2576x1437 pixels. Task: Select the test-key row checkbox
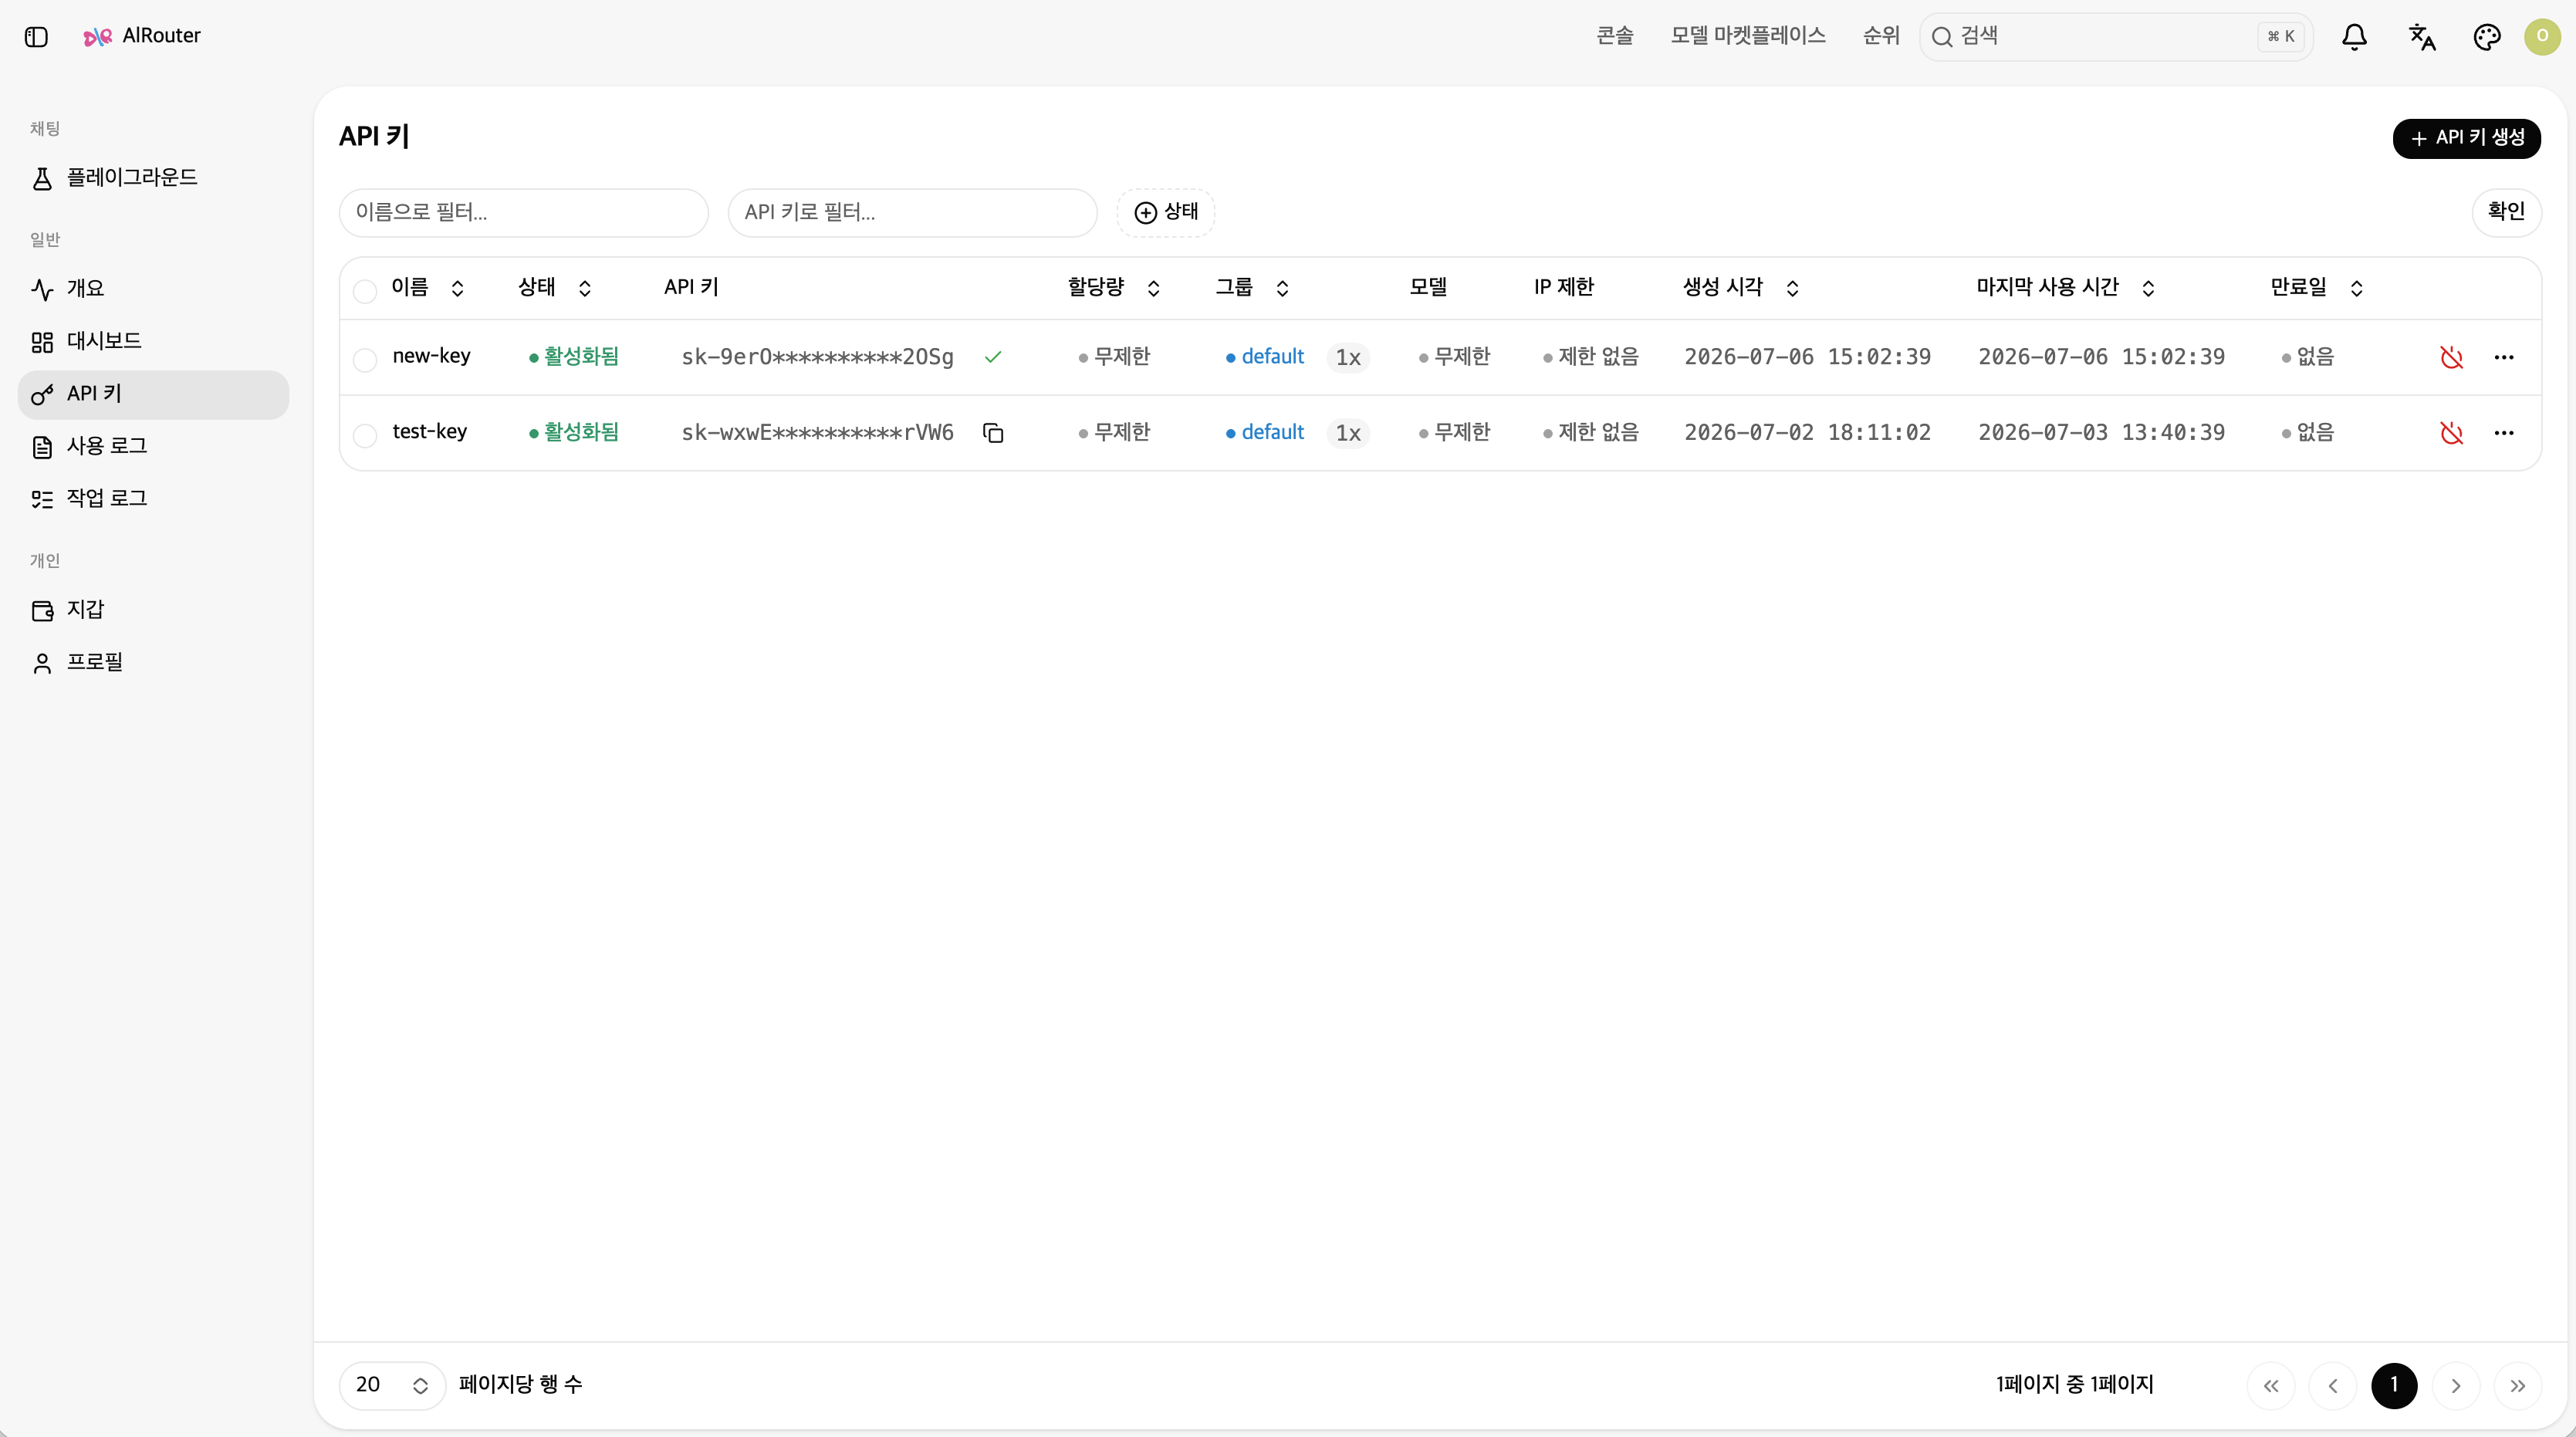pos(365,435)
